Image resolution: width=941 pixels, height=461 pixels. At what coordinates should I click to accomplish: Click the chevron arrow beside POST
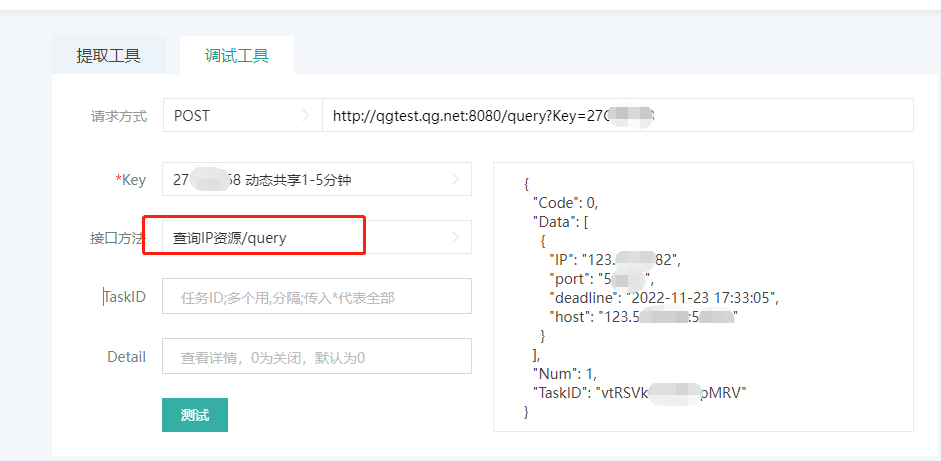pos(305,115)
